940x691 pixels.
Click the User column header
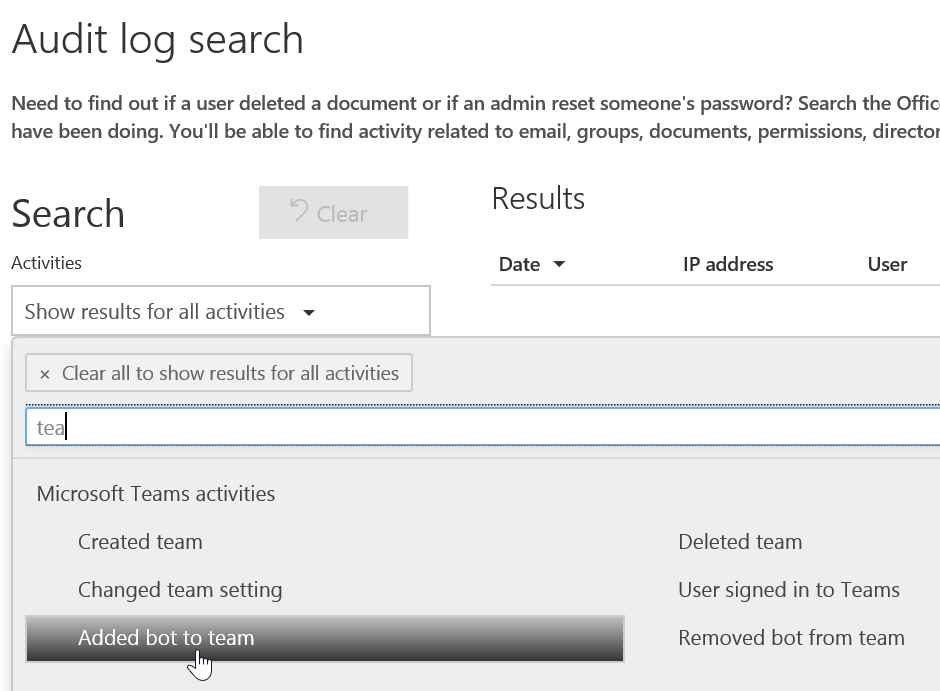coord(887,265)
